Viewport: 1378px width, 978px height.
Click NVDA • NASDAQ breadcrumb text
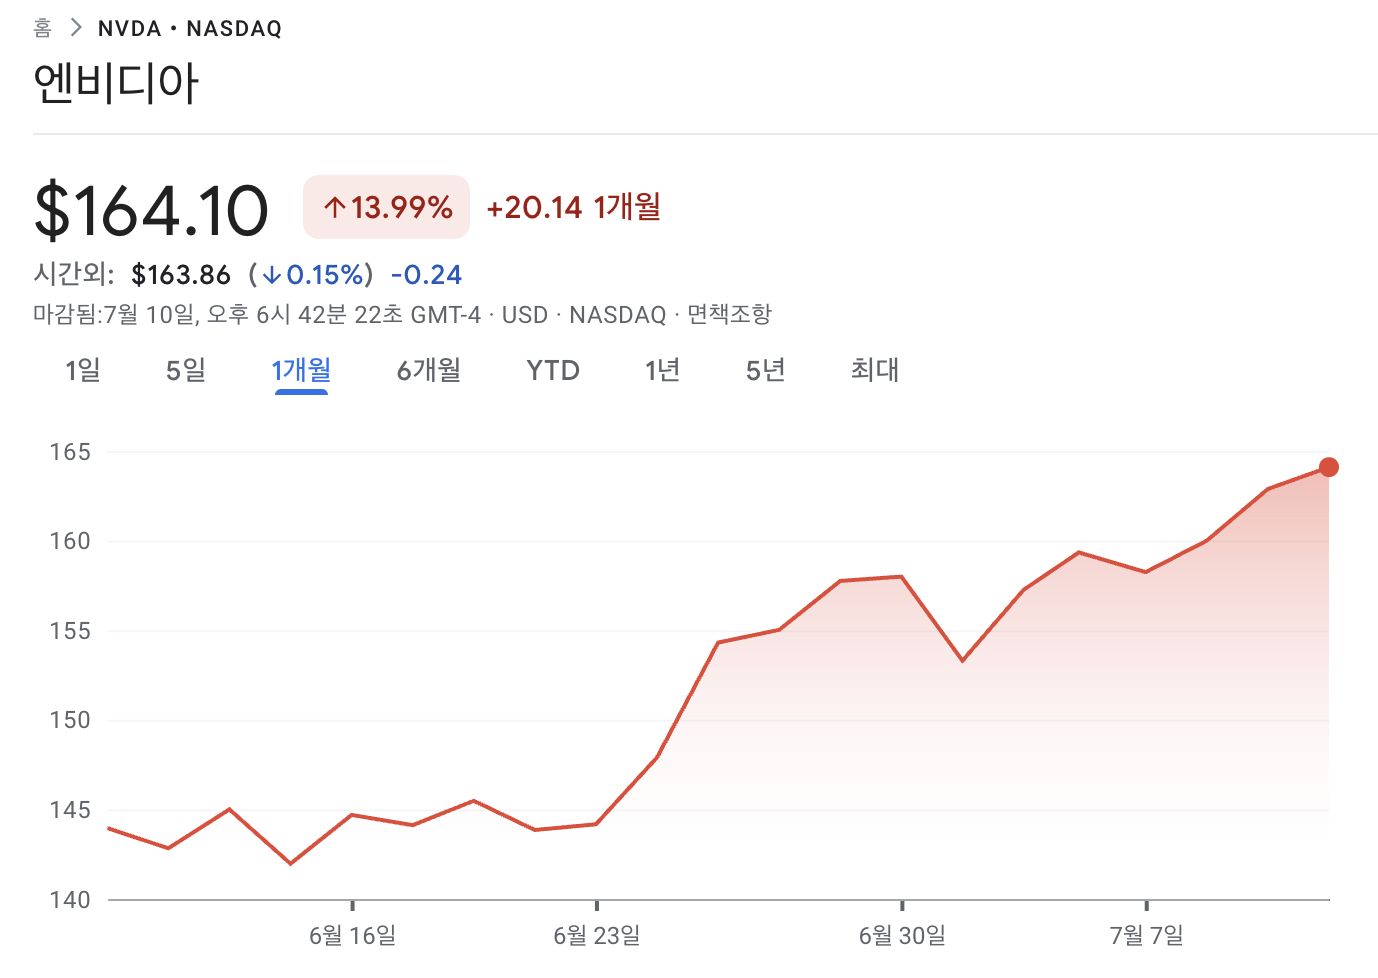pos(189,29)
